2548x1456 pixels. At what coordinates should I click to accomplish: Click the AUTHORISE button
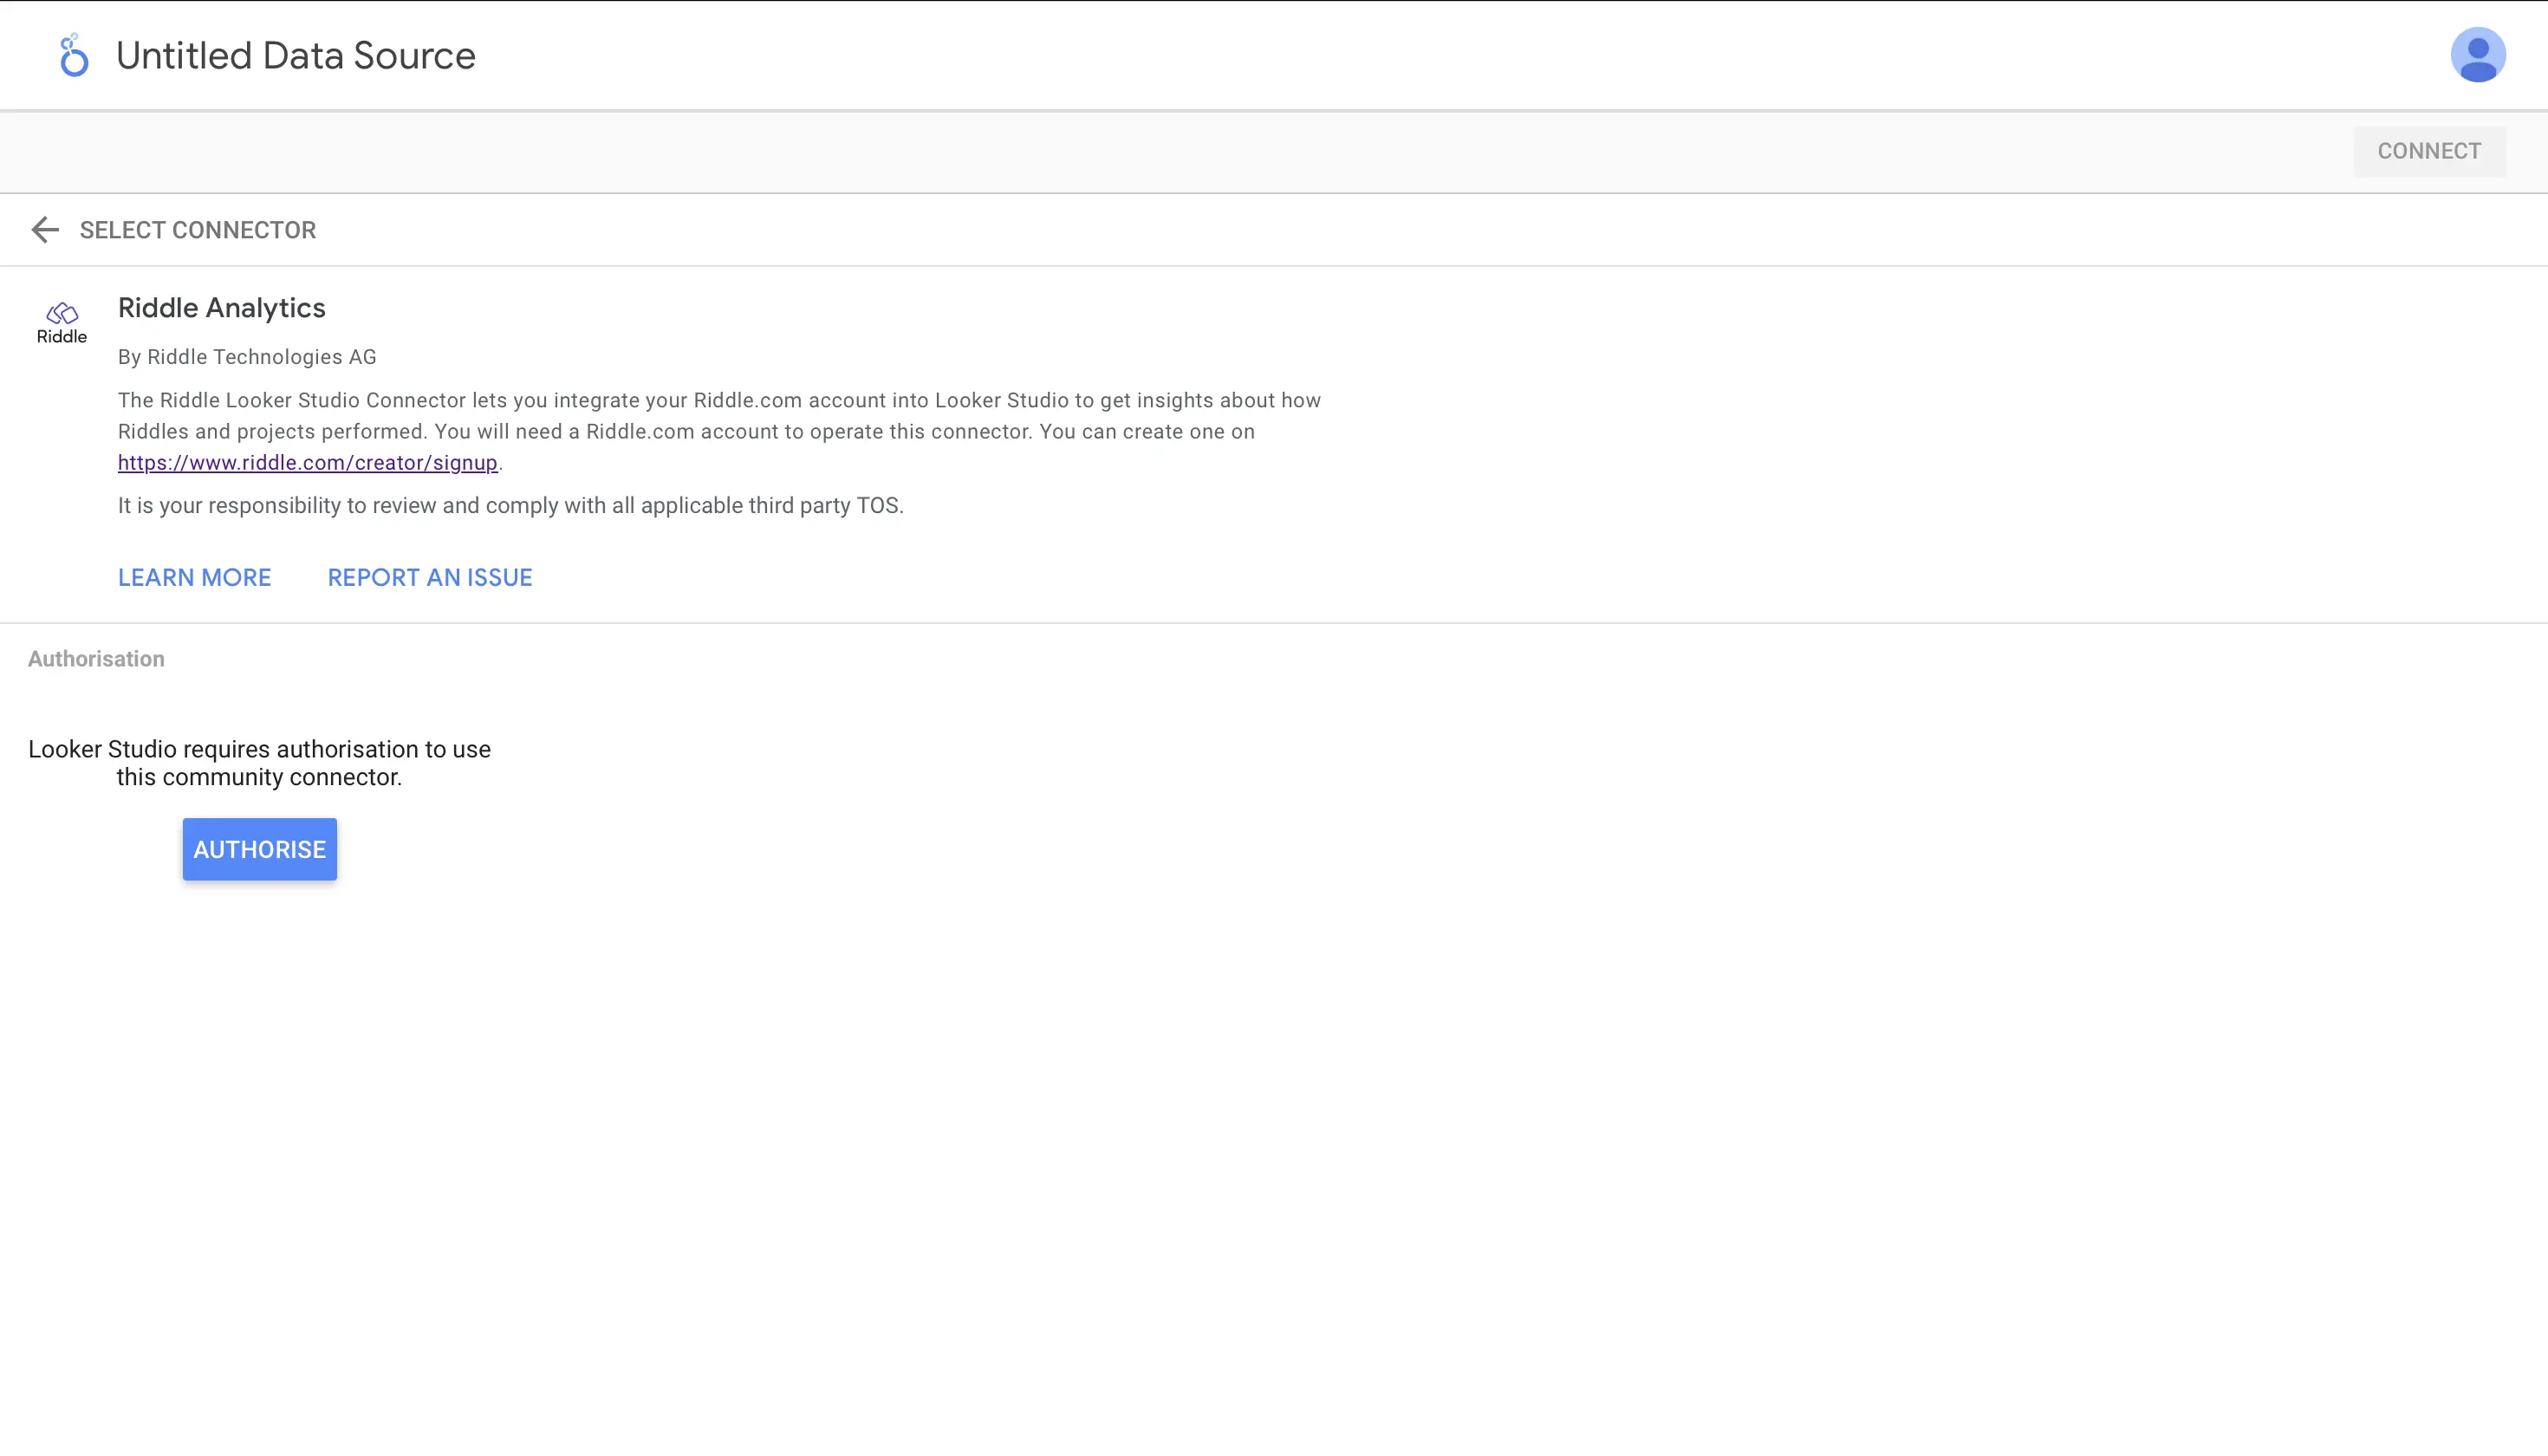coord(260,849)
